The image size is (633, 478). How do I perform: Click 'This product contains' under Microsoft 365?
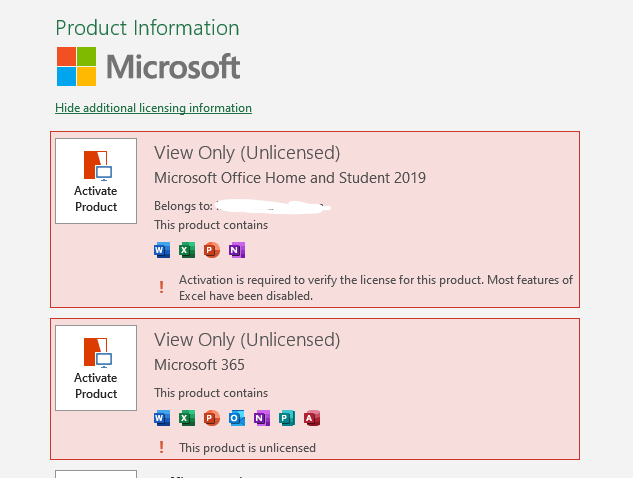pos(211,393)
